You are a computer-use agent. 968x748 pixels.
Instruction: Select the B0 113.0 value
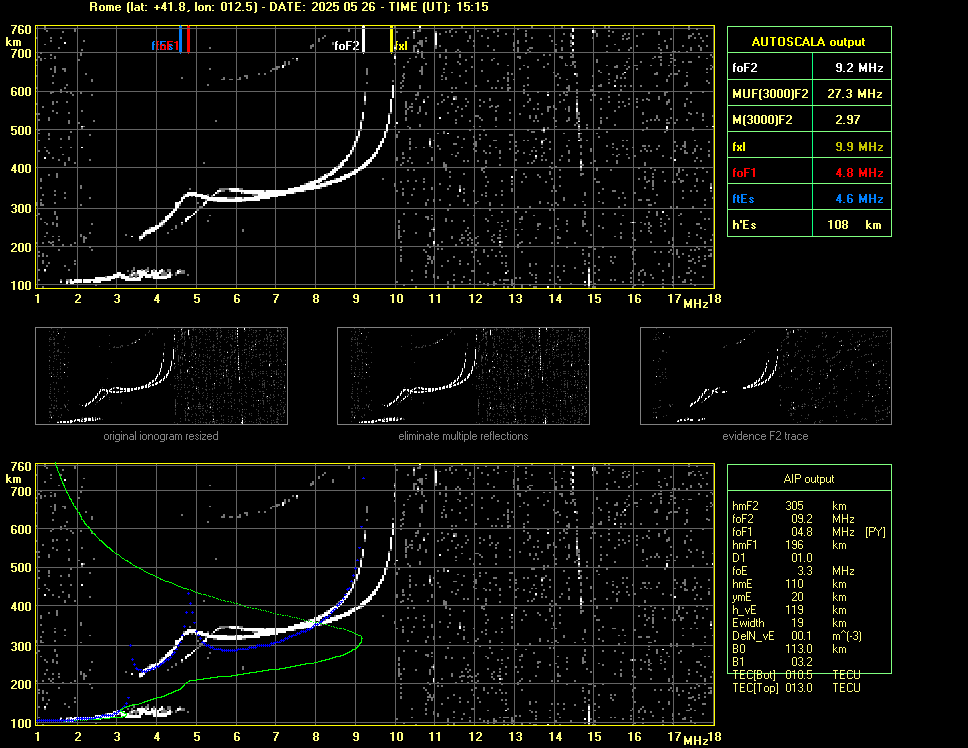coord(799,649)
